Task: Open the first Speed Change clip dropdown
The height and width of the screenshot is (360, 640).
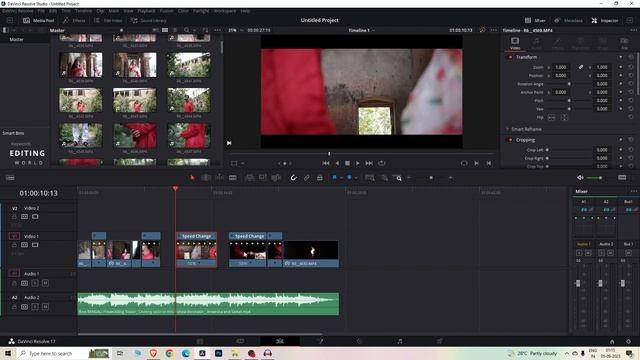Action: point(199,263)
